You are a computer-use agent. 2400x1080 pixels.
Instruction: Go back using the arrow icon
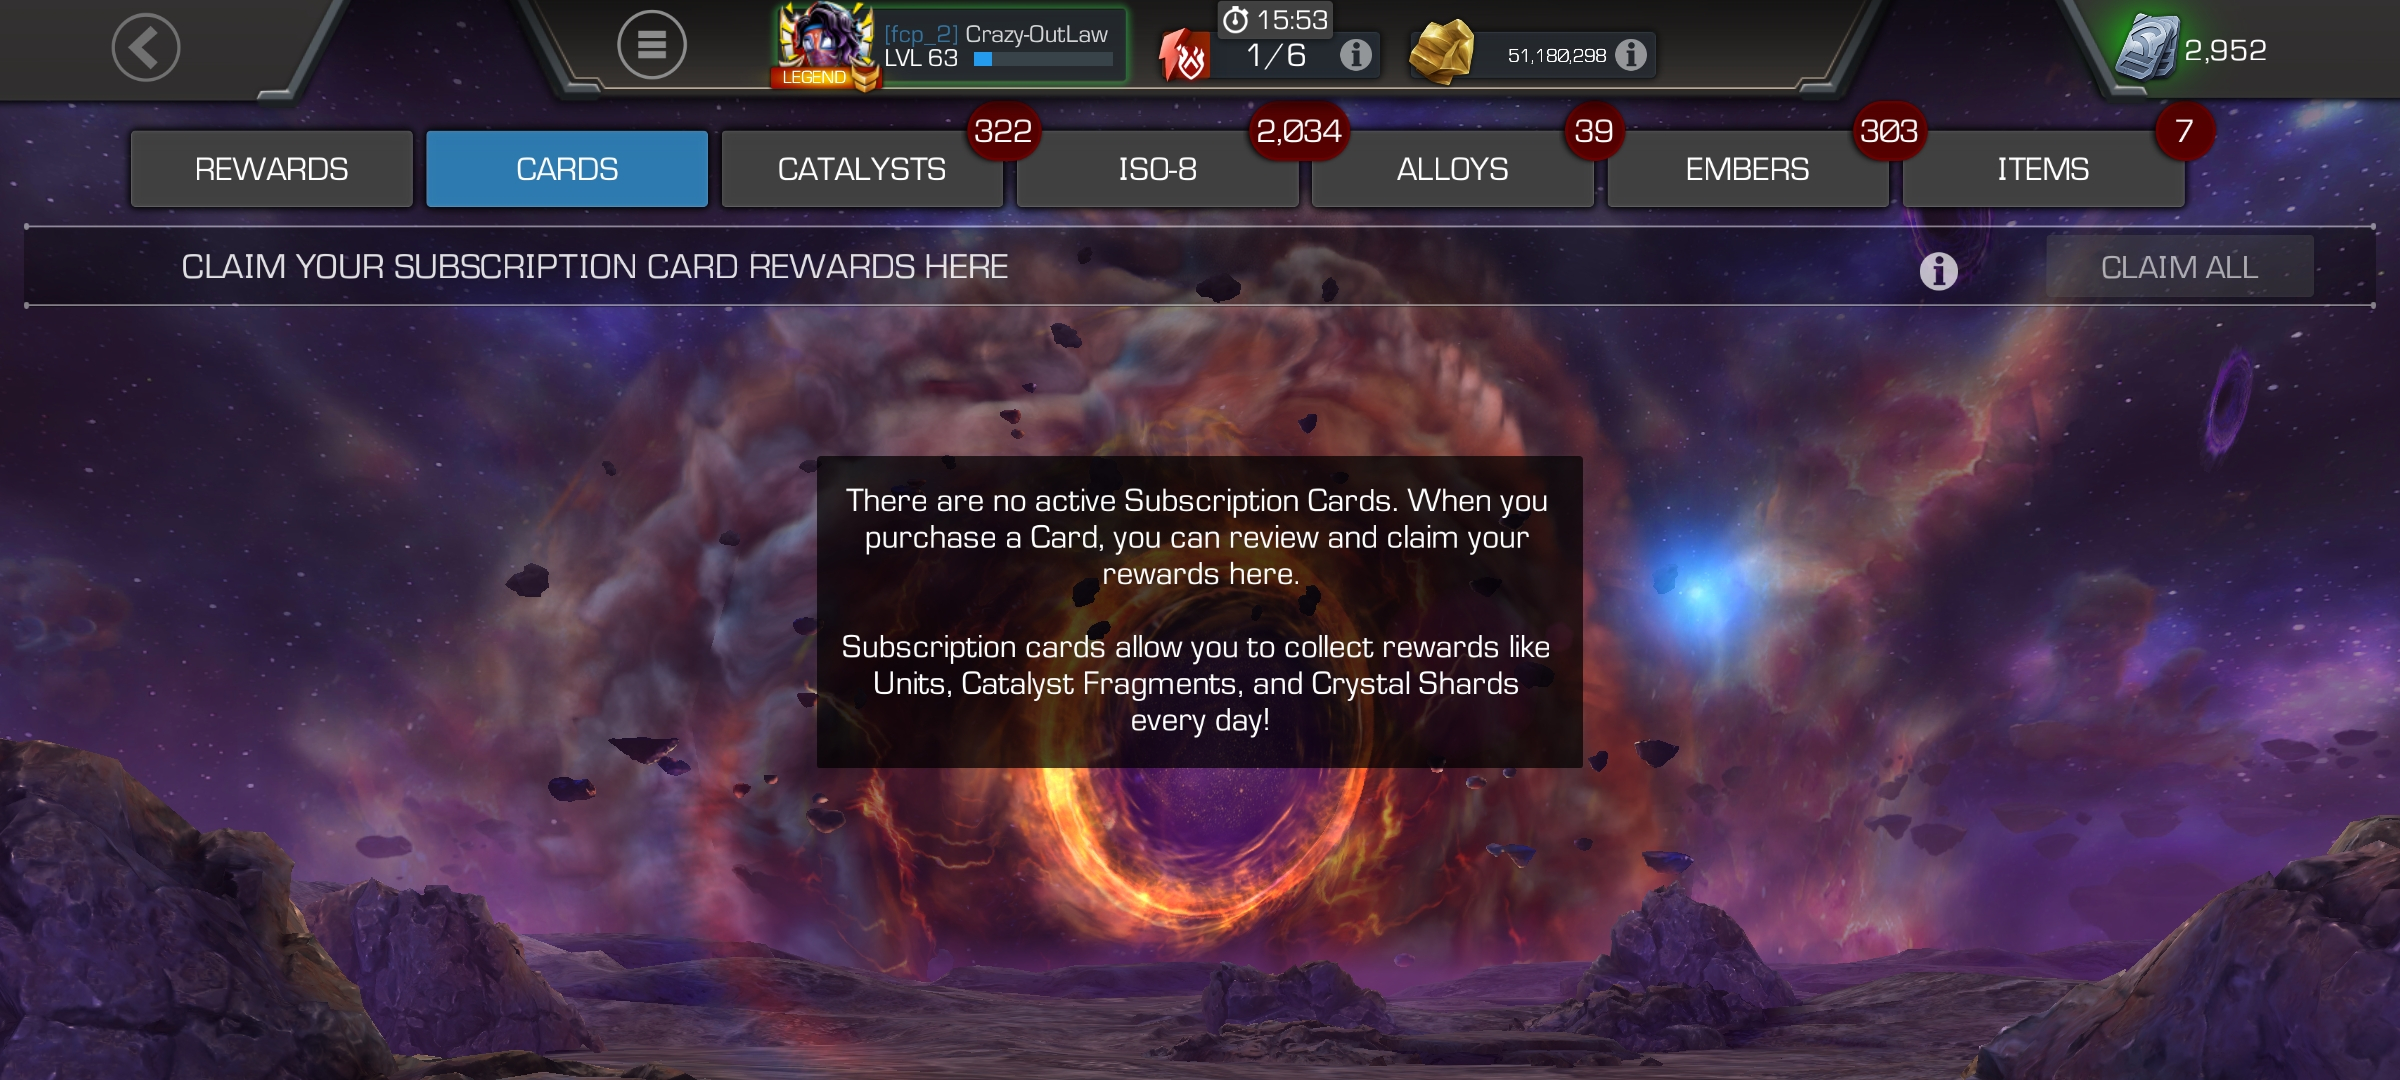[x=146, y=47]
